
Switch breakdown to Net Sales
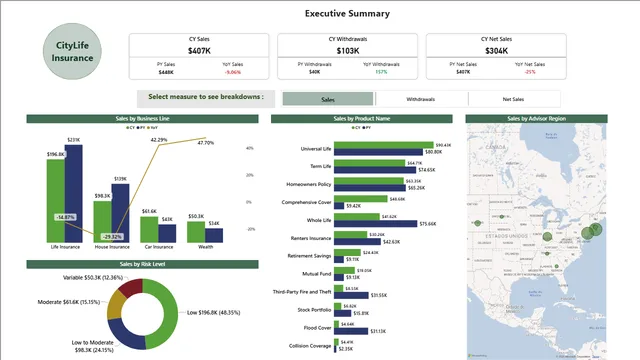click(x=513, y=99)
